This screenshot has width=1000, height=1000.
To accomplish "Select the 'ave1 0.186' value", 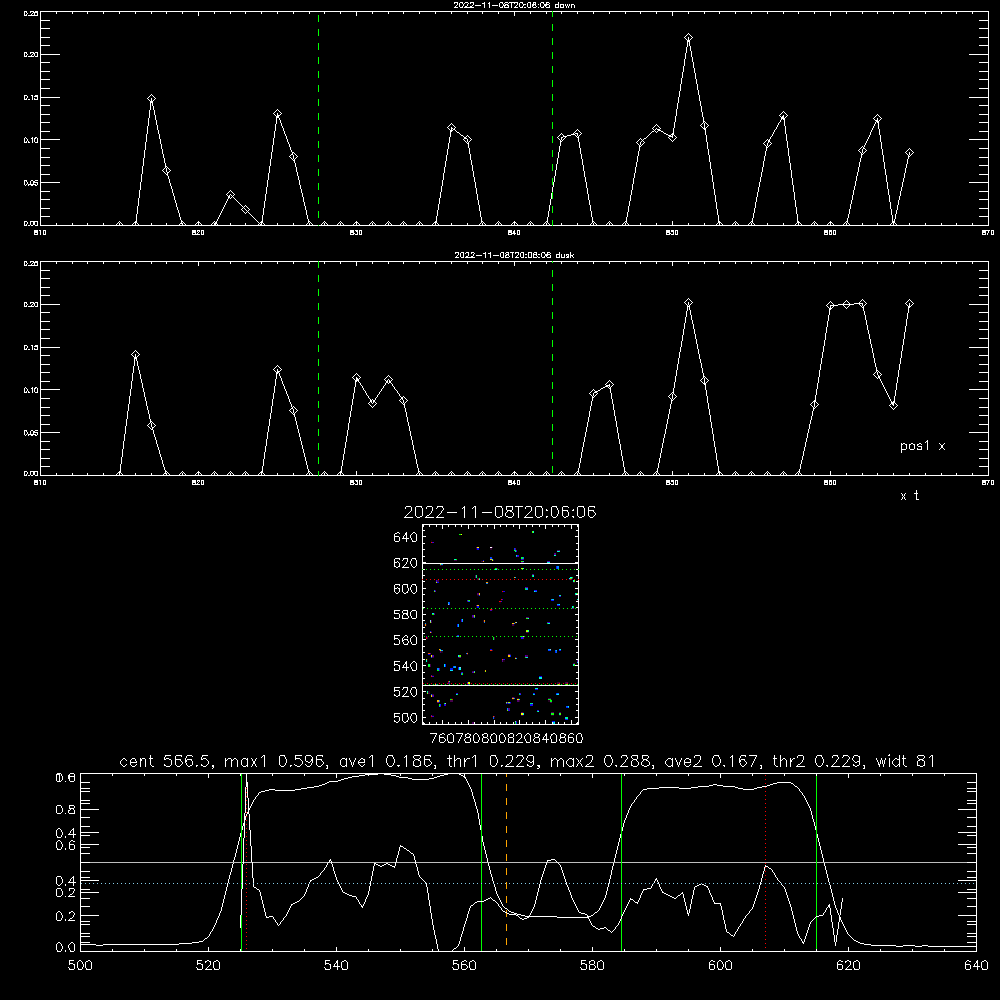I will 387,761.
